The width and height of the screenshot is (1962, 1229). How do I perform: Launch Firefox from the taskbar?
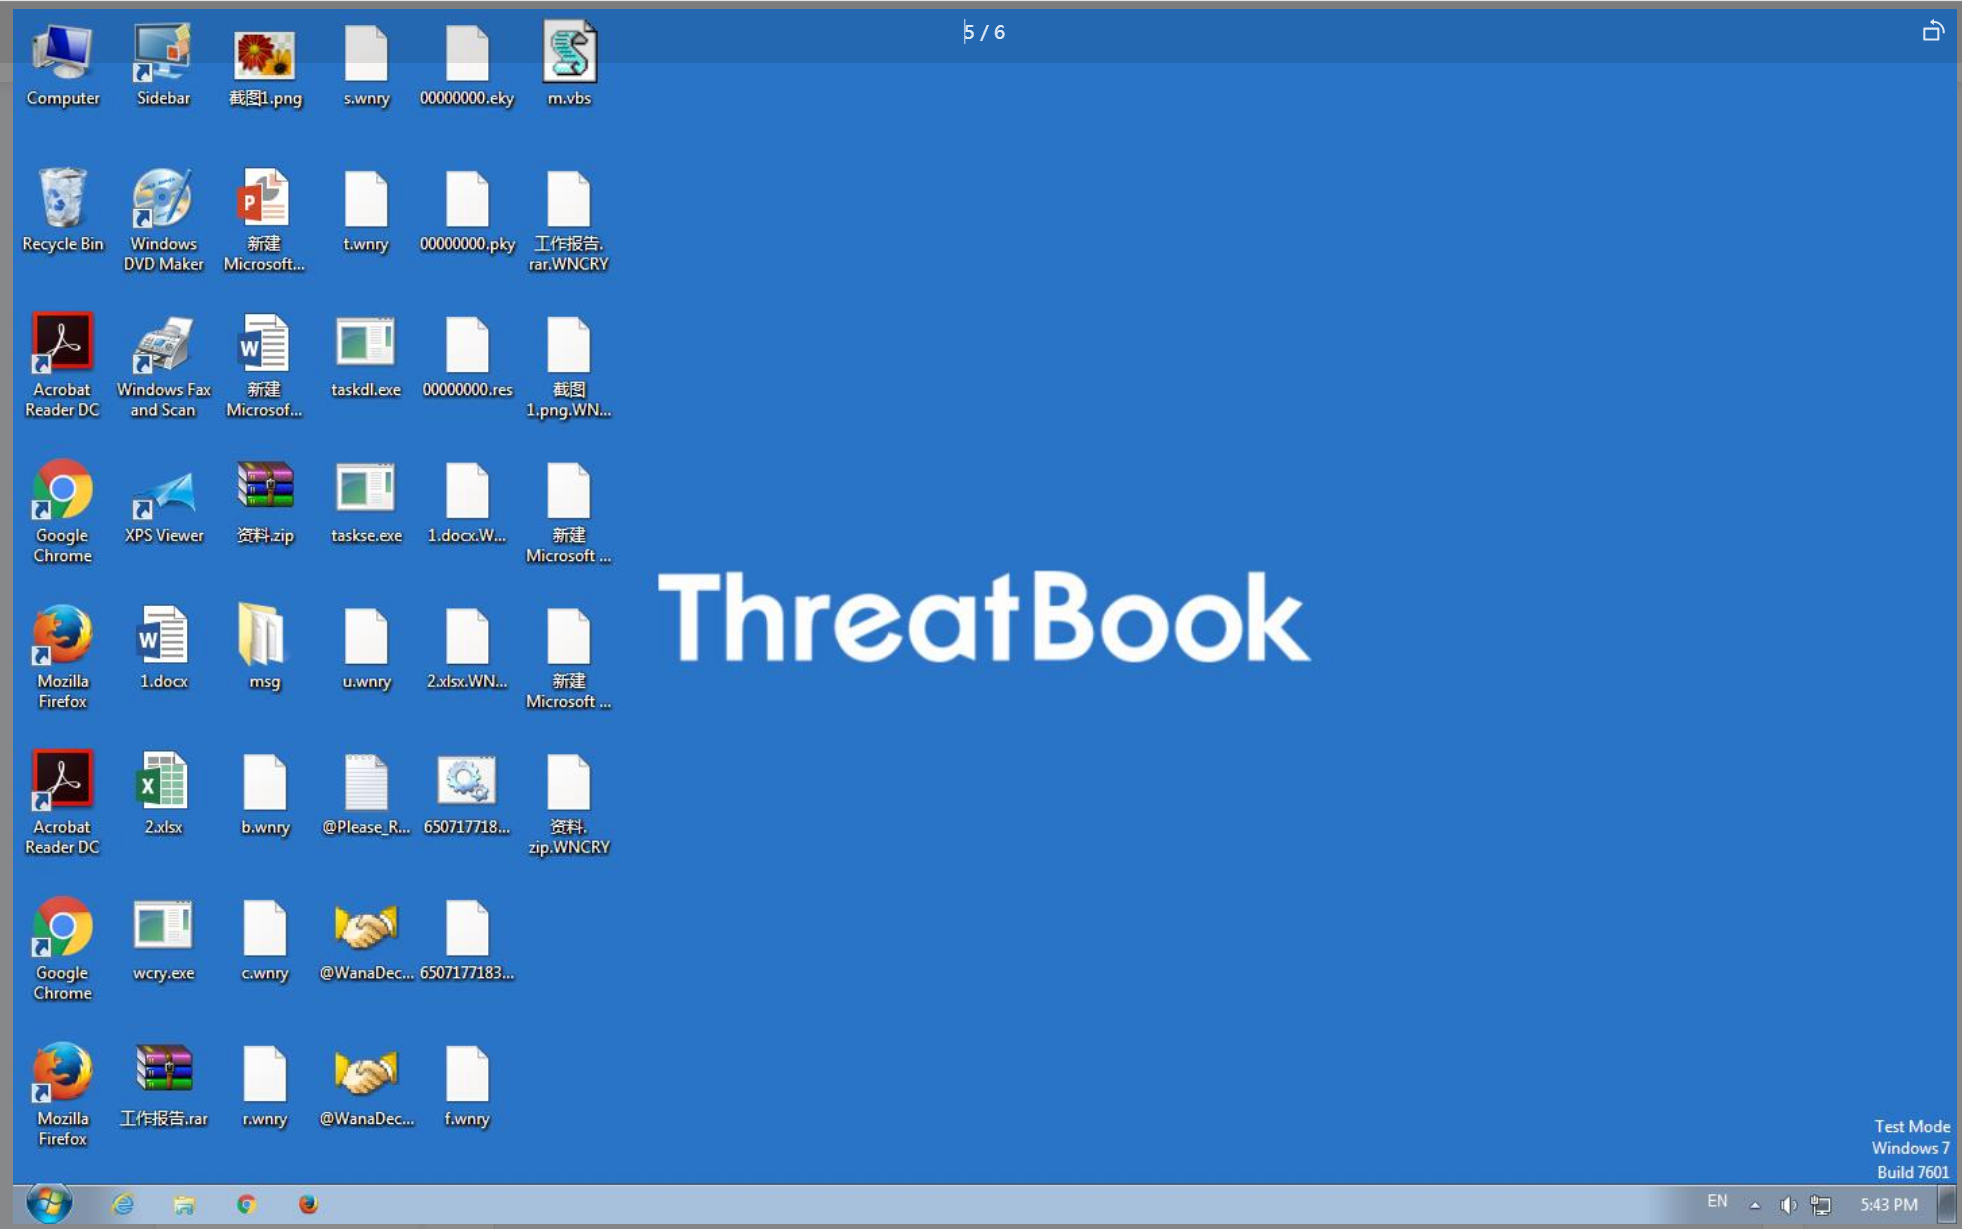click(x=308, y=1204)
